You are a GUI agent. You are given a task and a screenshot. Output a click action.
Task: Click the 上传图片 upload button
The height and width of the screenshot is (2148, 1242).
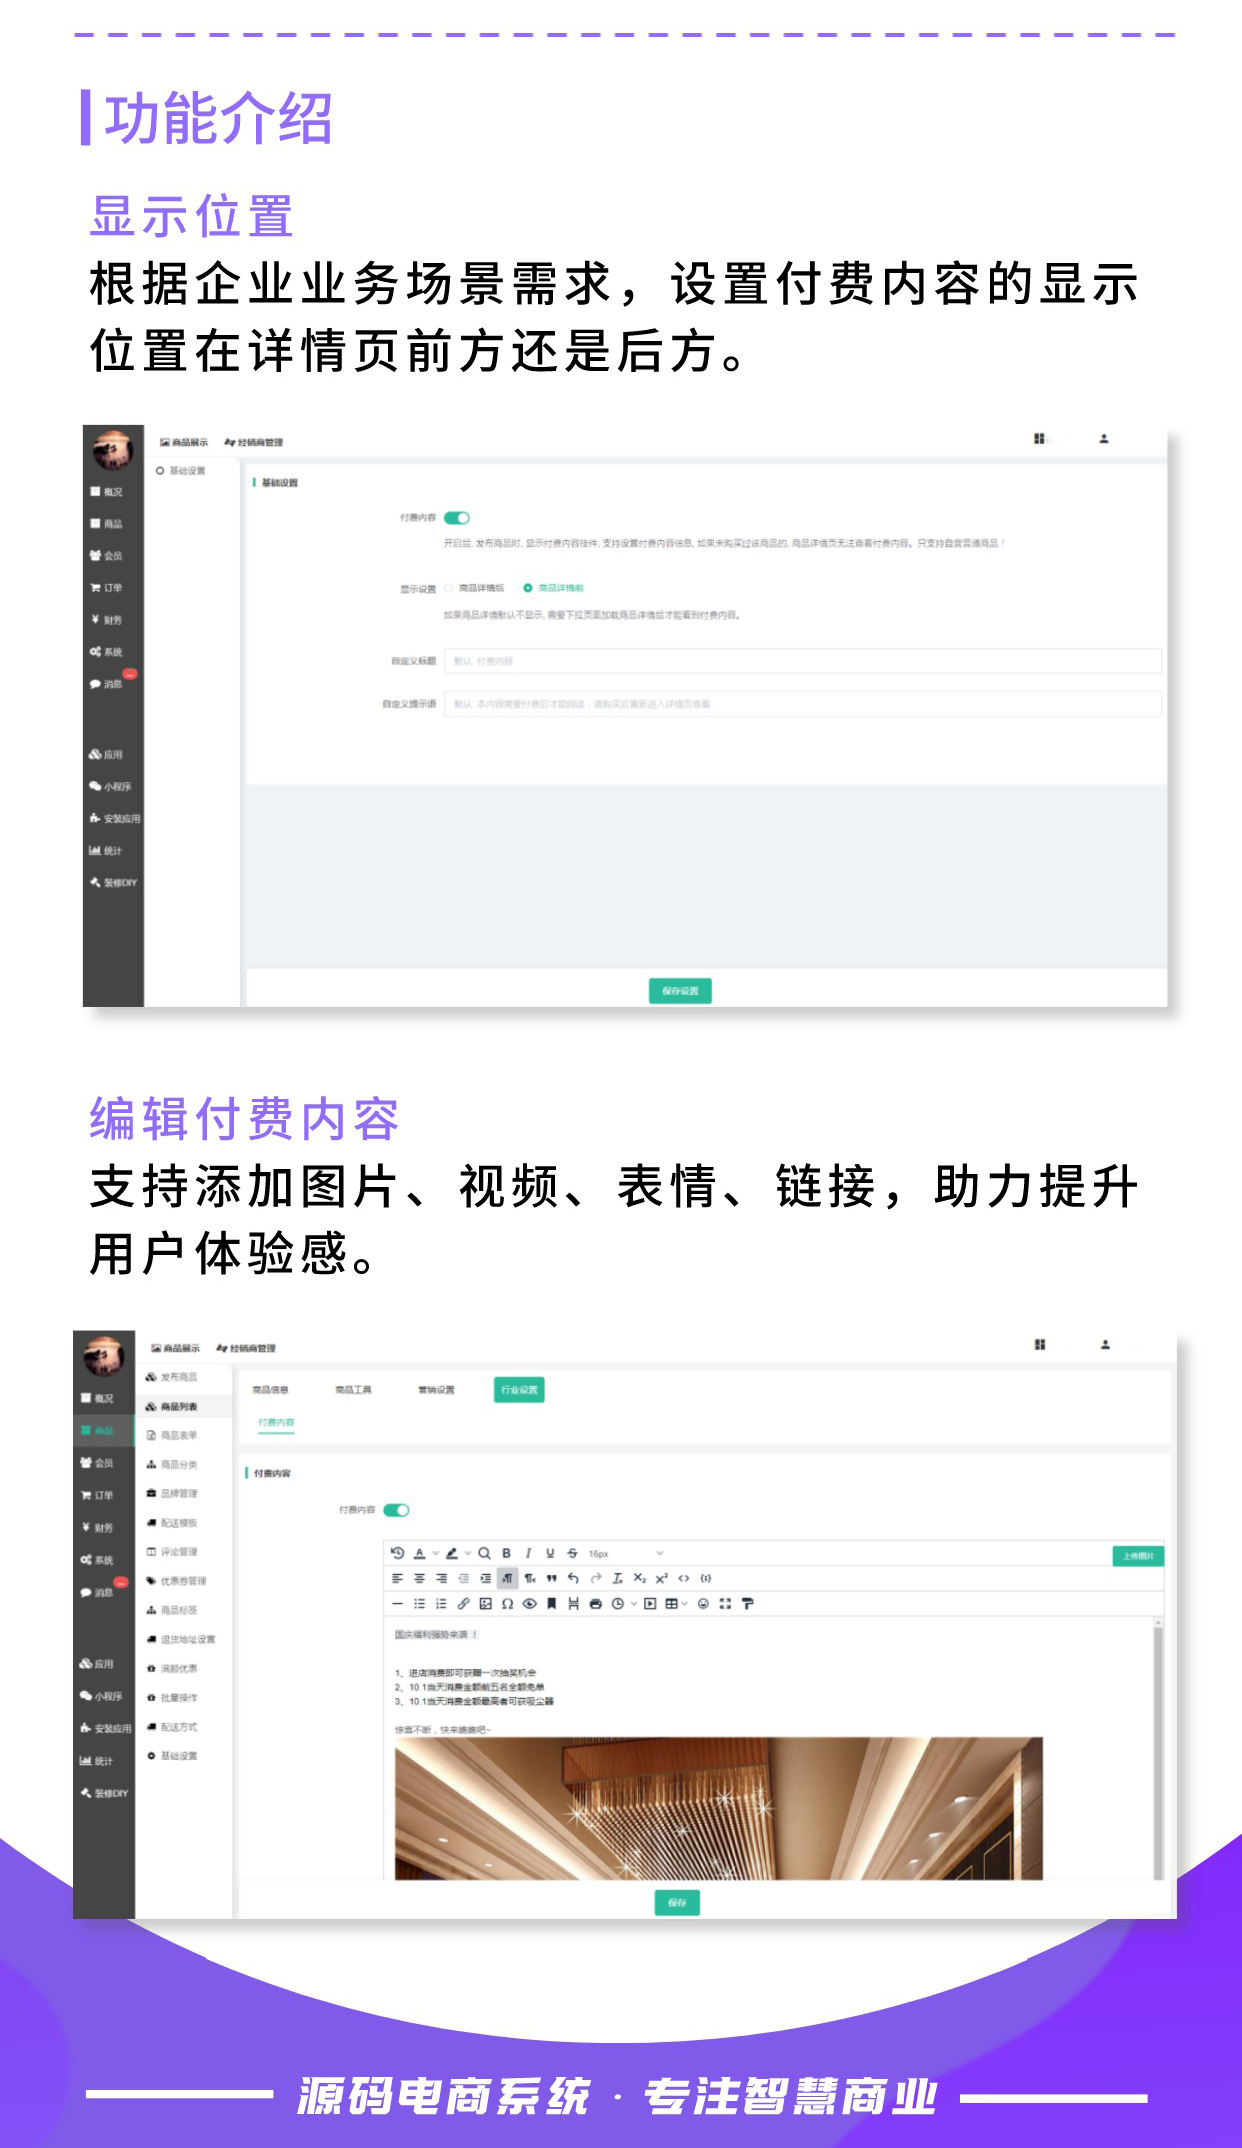pos(1138,1556)
